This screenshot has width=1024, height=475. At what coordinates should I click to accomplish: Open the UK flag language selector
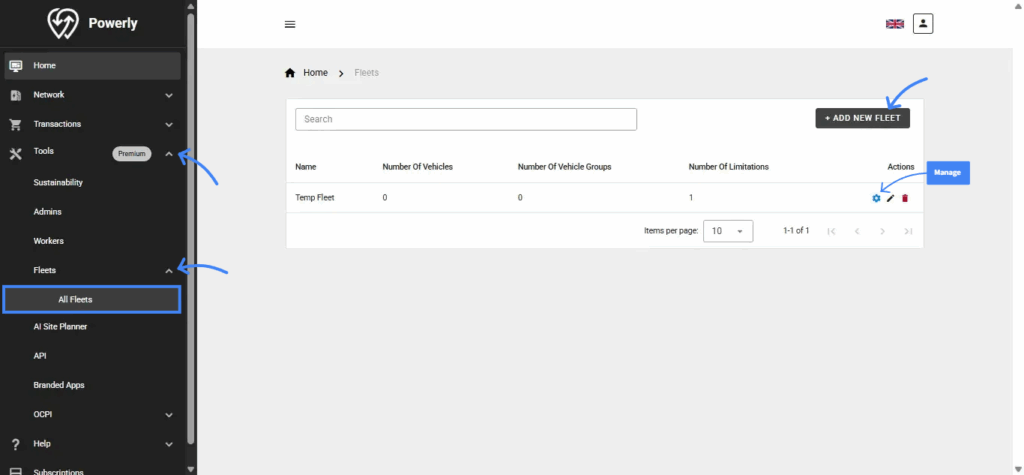894,24
